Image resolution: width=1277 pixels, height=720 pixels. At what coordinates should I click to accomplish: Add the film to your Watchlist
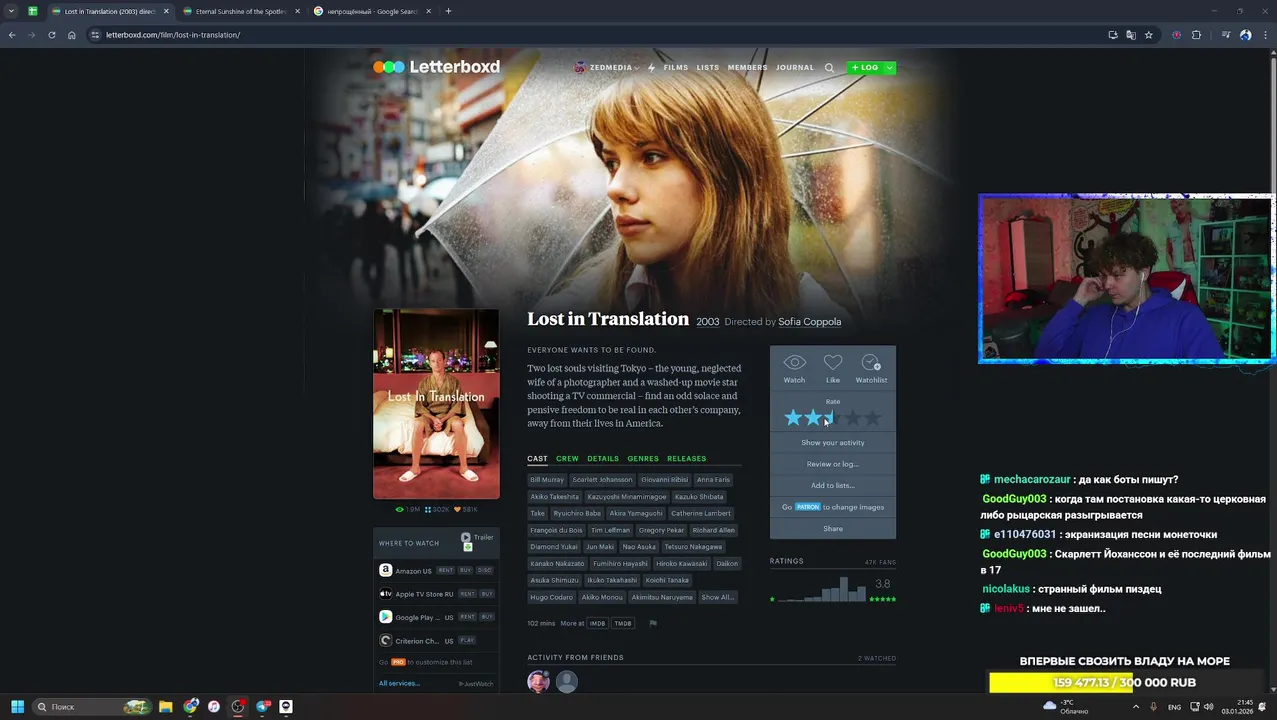(x=871, y=363)
